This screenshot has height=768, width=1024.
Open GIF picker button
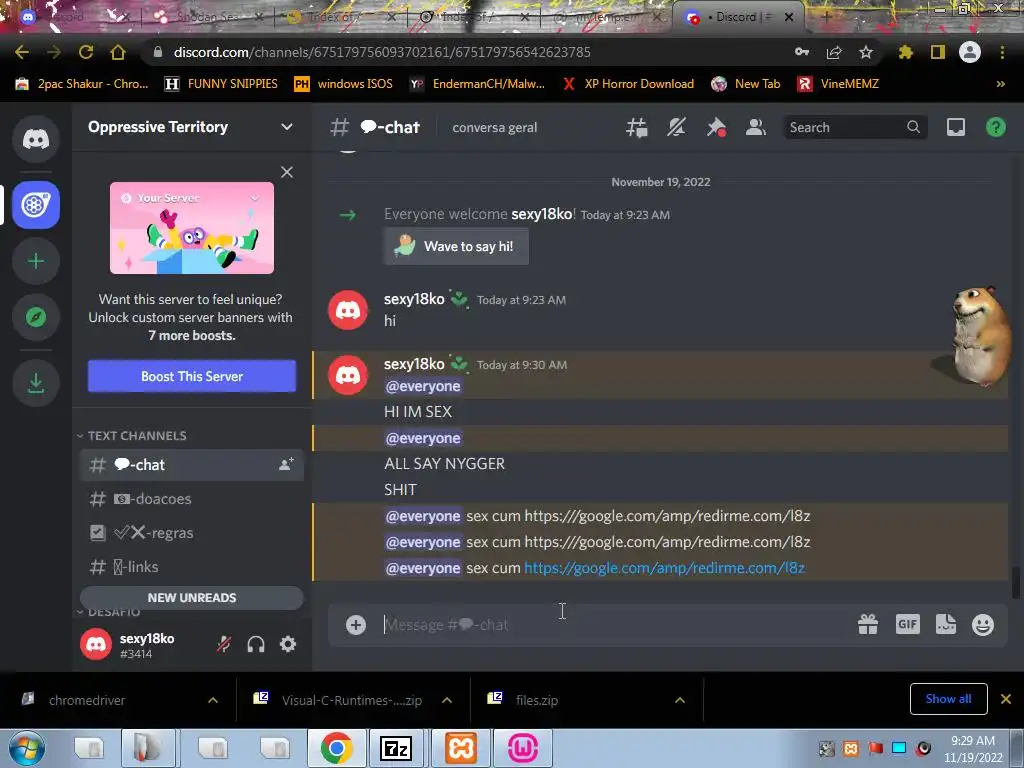908,625
